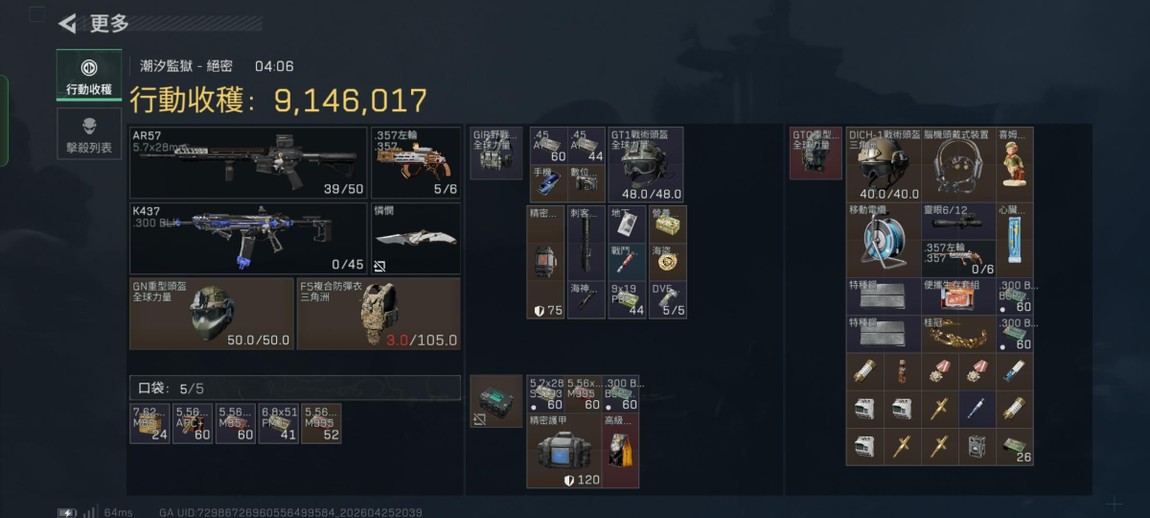Choose the GN重型頭盔 helmet
This screenshot has width=1150, height=518.
(211, 313)
